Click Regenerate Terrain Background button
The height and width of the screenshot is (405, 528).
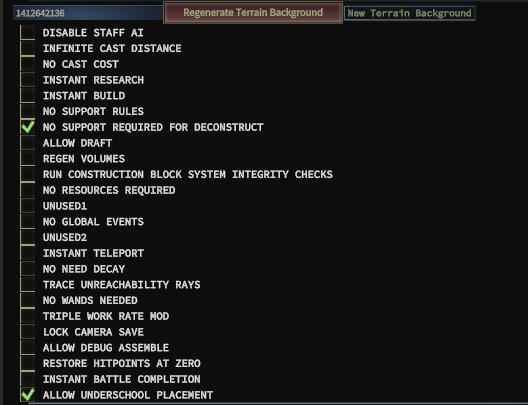coord(253,12)
